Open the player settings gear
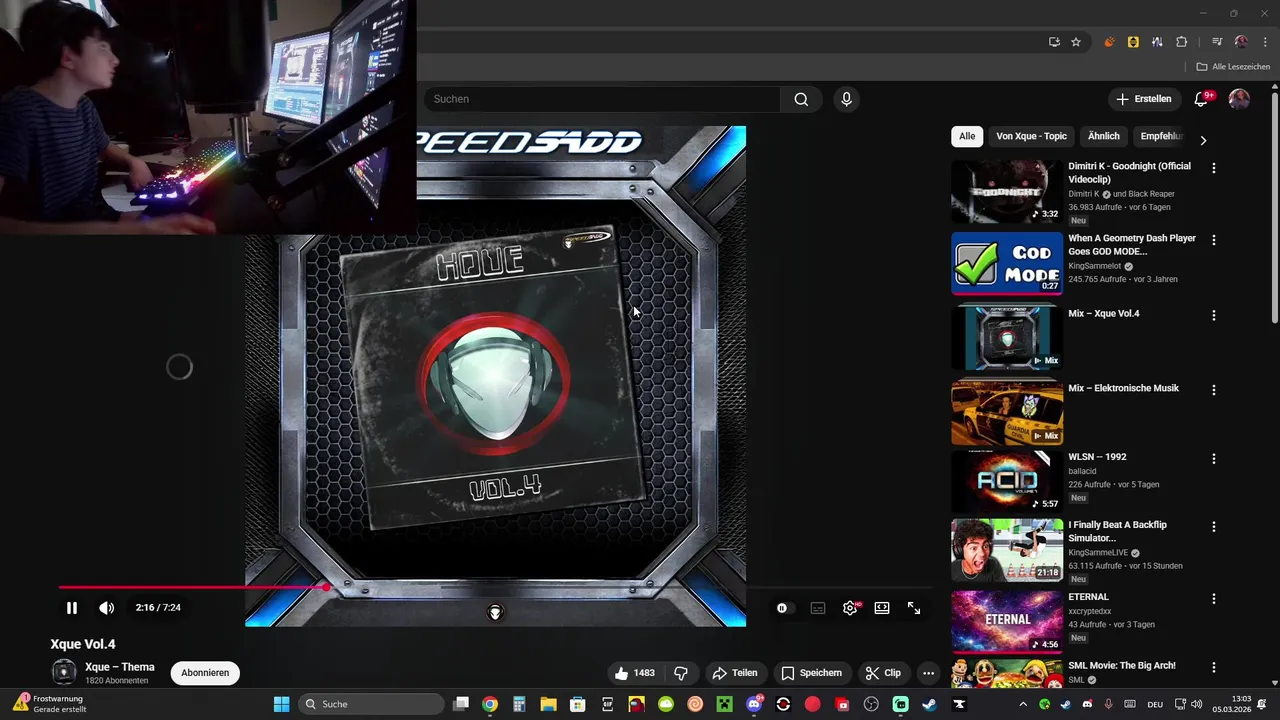Image resolution: width=1280 pixels, height=720 pixels. [x=850, y=608]
